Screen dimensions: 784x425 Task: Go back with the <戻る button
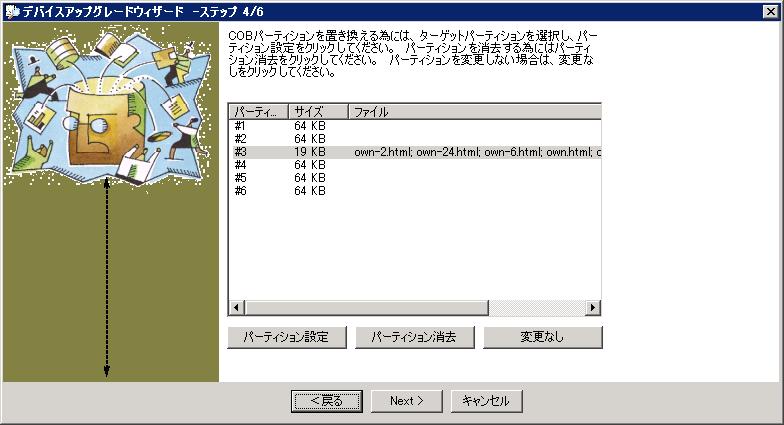click(x=326, y=401)
